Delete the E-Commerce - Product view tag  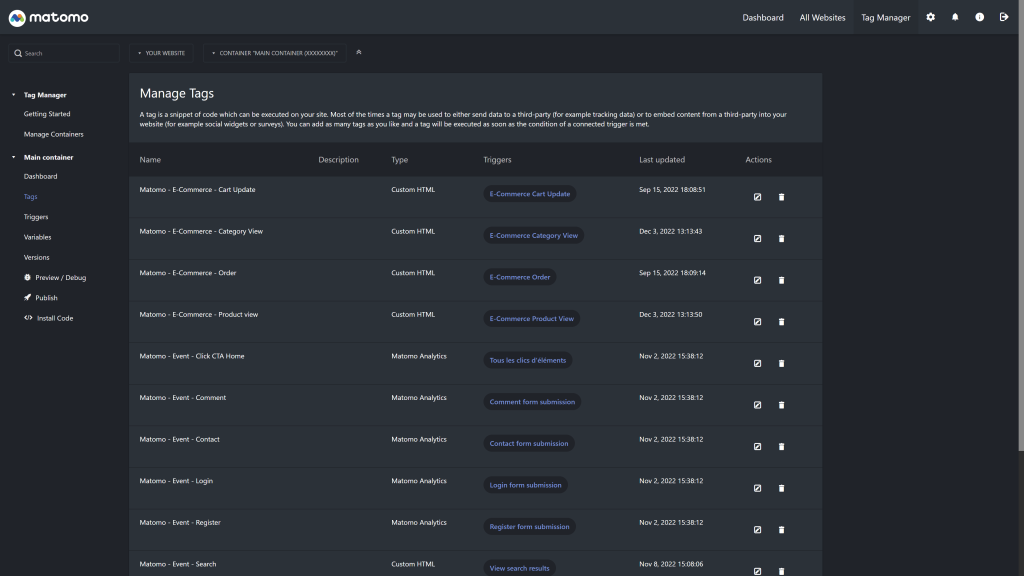(x=782, y=322)
